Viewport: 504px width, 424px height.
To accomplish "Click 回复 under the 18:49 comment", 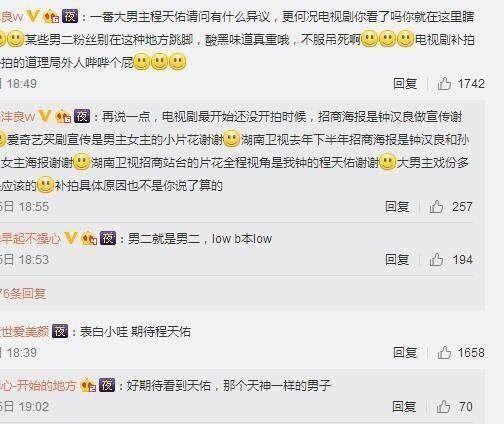I will (405, 84).
